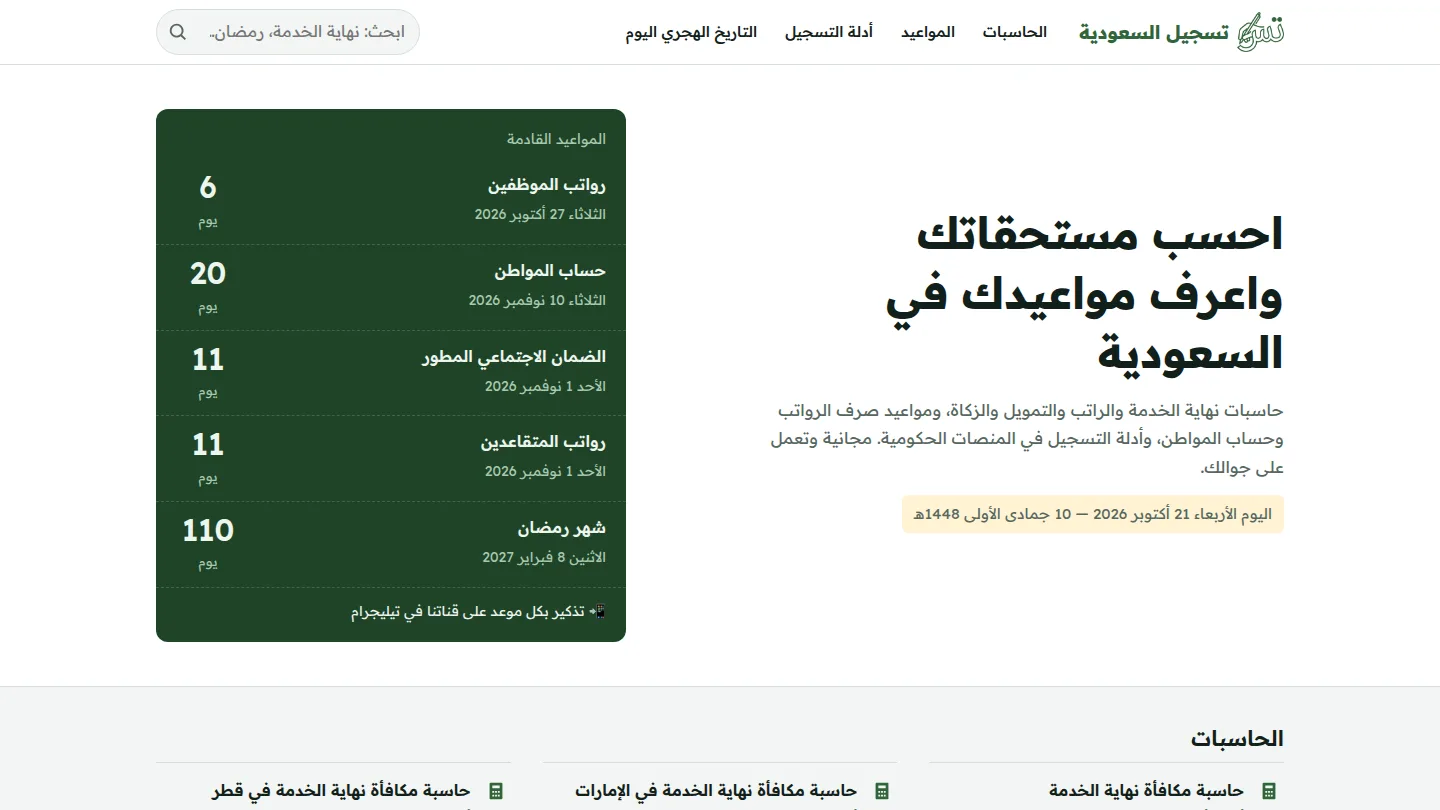Click calculator icon beside حاسبة مكافأة نهاية الخدمة
Screen dimensions: 1440x810
(1269, 791)
